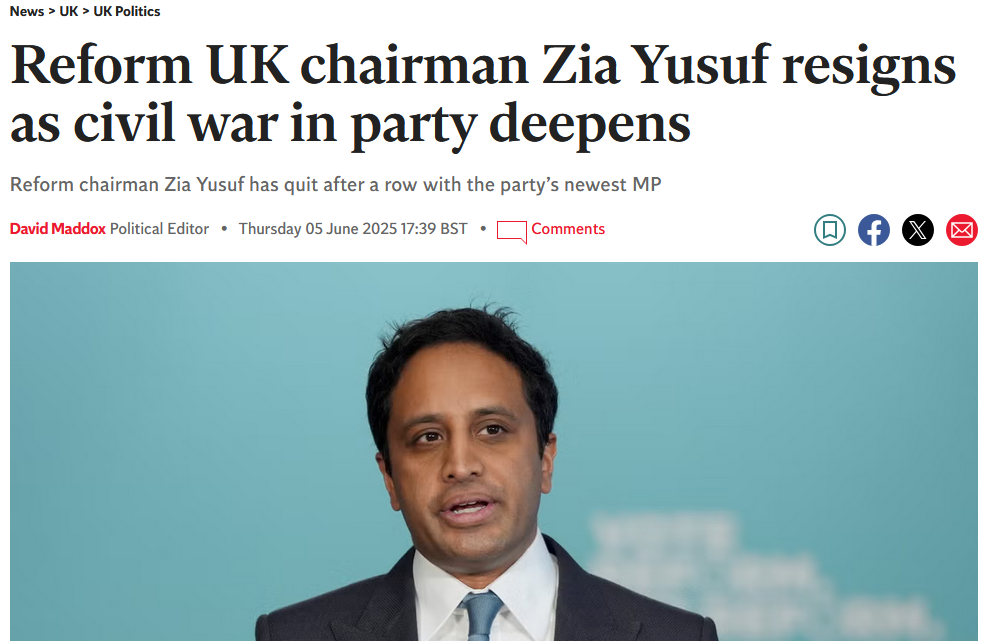Click the dot separator before the publication date
The height and width of the screenshot is (641, 986).
[x=224, y=229]
